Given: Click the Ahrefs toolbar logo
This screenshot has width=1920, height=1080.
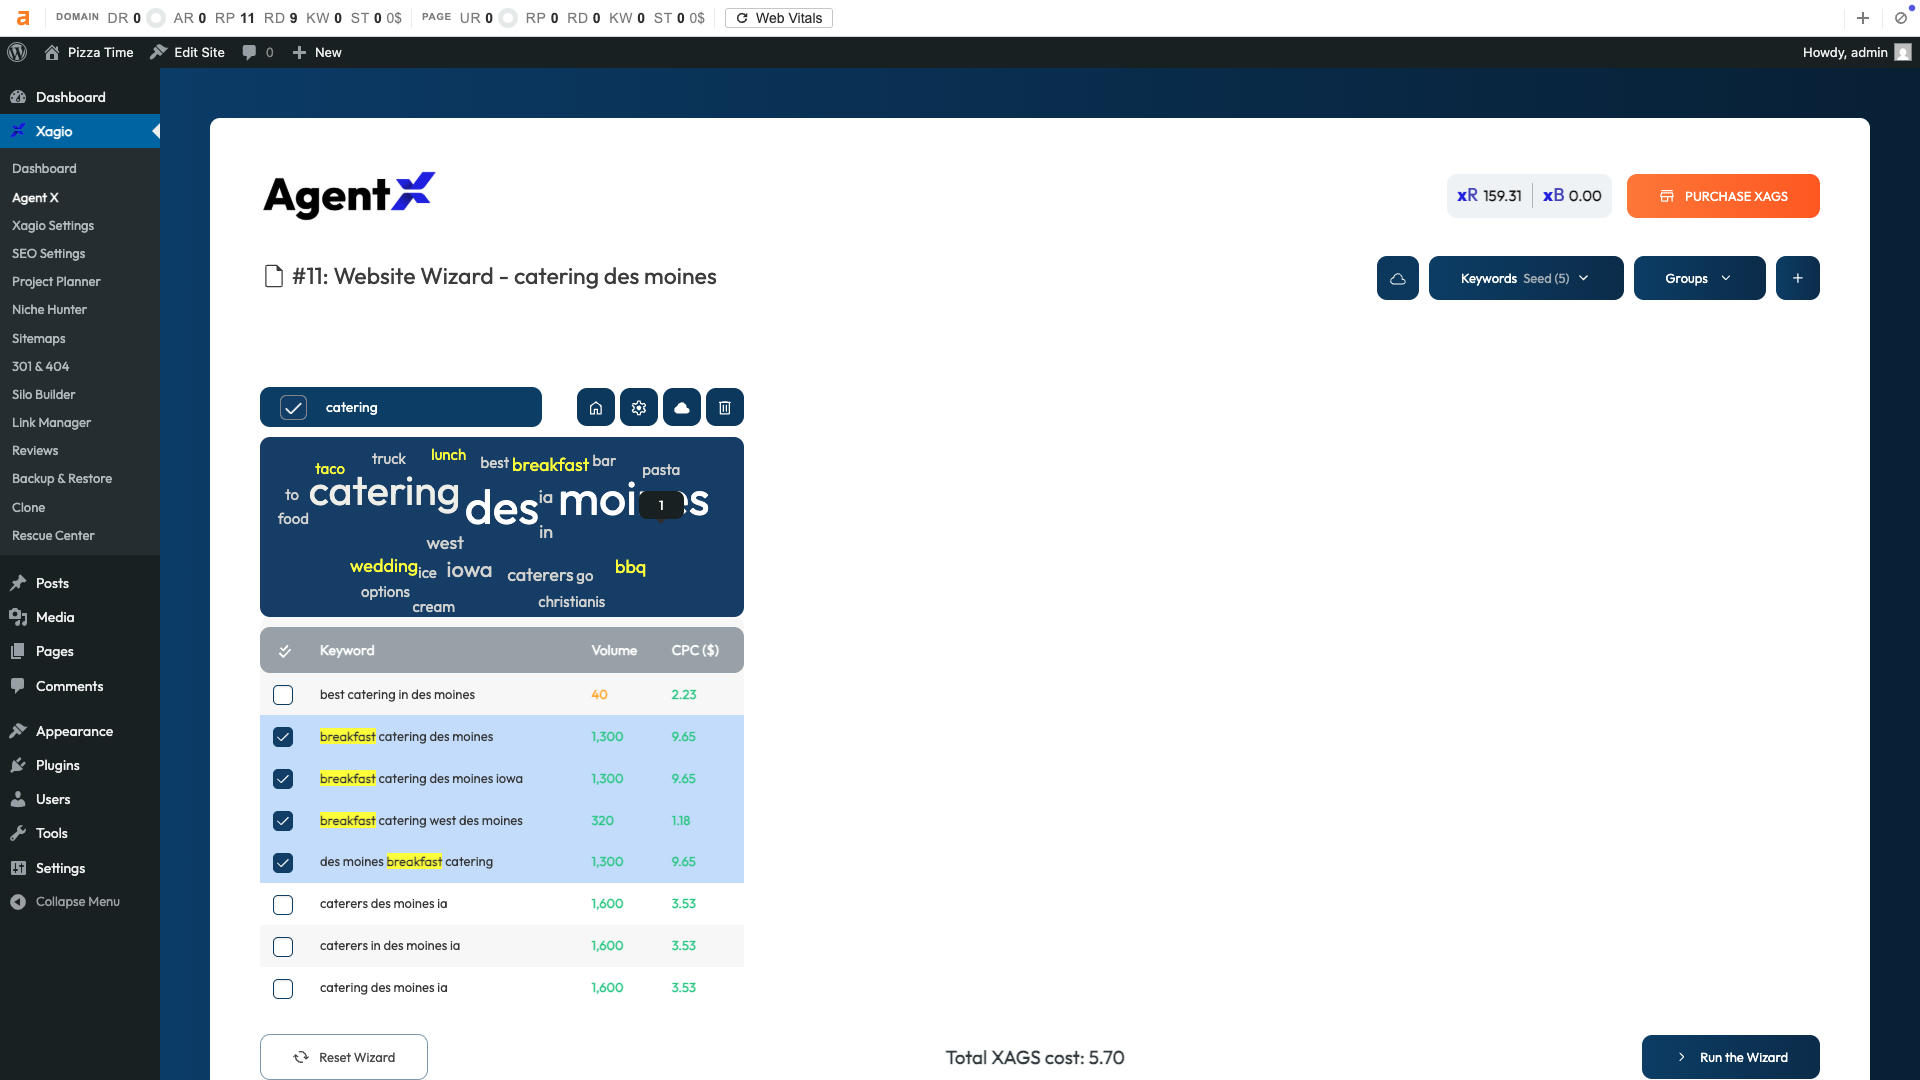Looking at the screenshot, I should (23, 18).
